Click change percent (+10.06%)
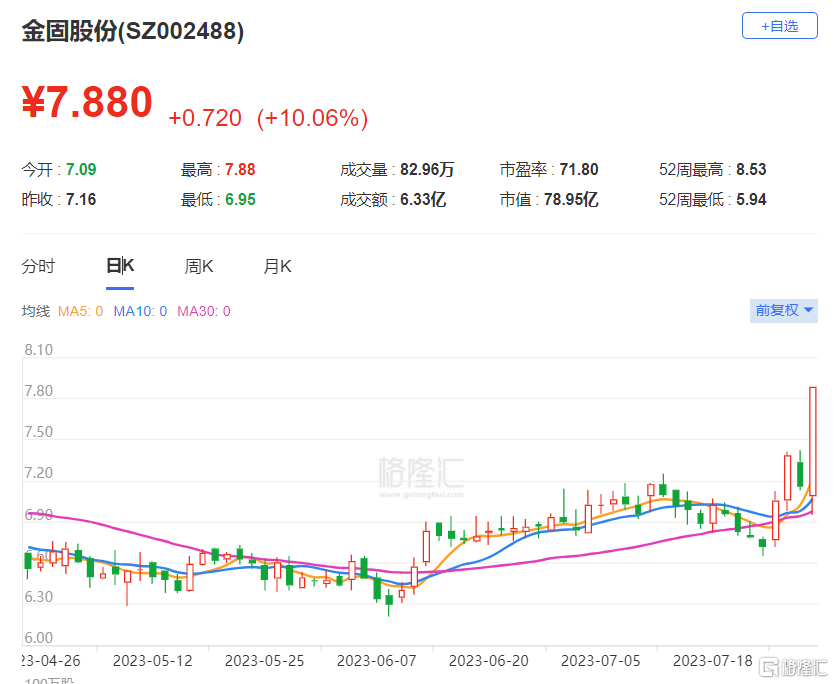 [312, 118]
